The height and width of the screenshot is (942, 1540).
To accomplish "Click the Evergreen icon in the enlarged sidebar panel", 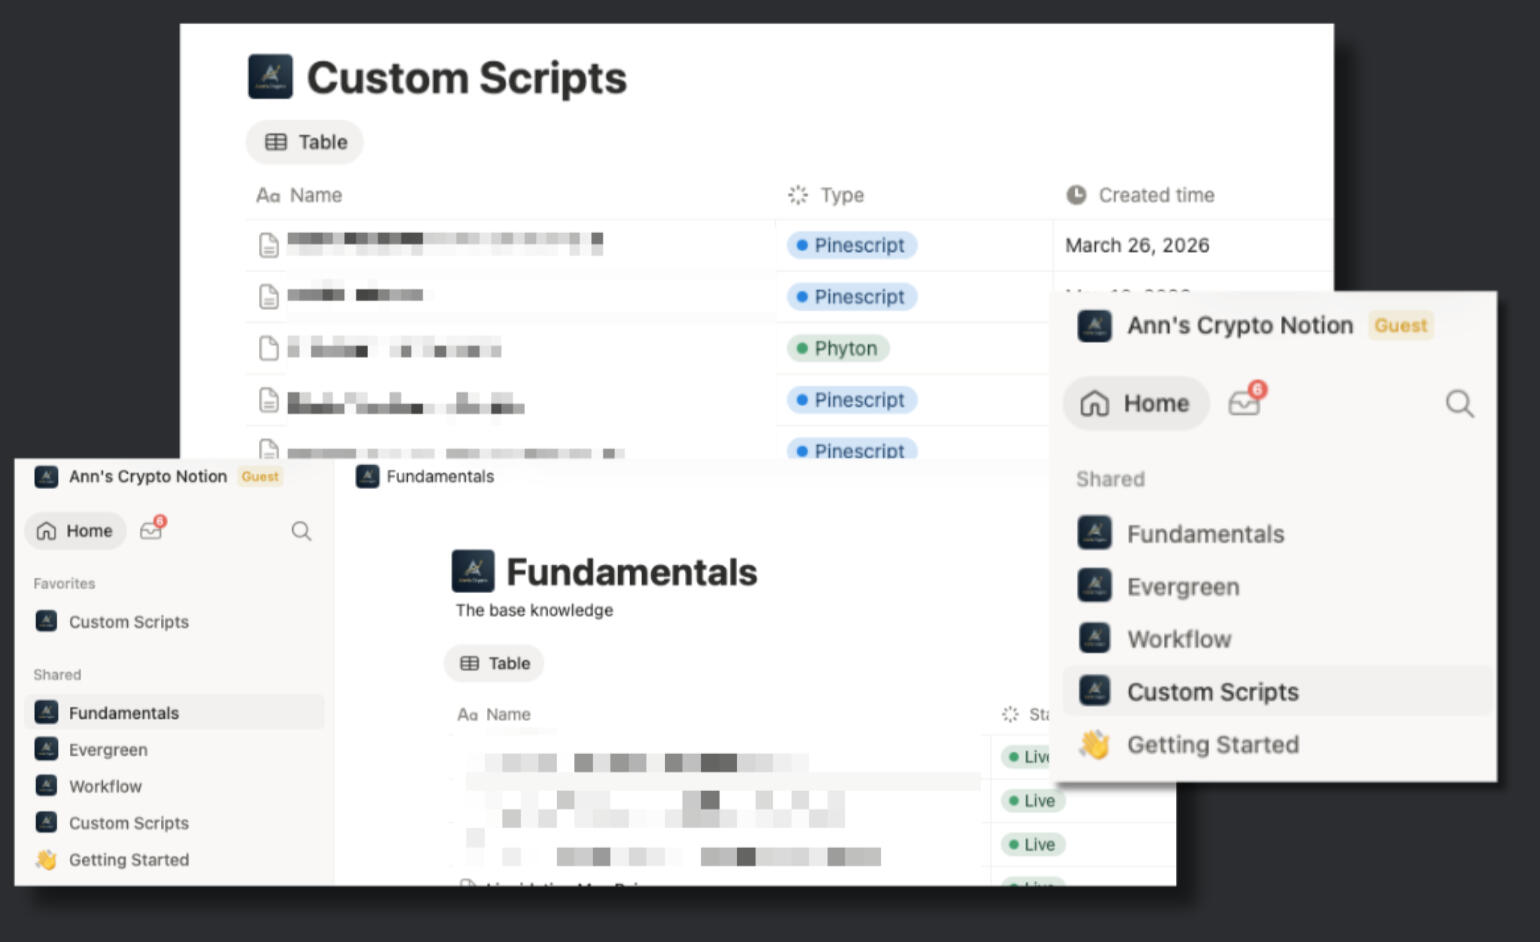I will [x=1094, y=586].
